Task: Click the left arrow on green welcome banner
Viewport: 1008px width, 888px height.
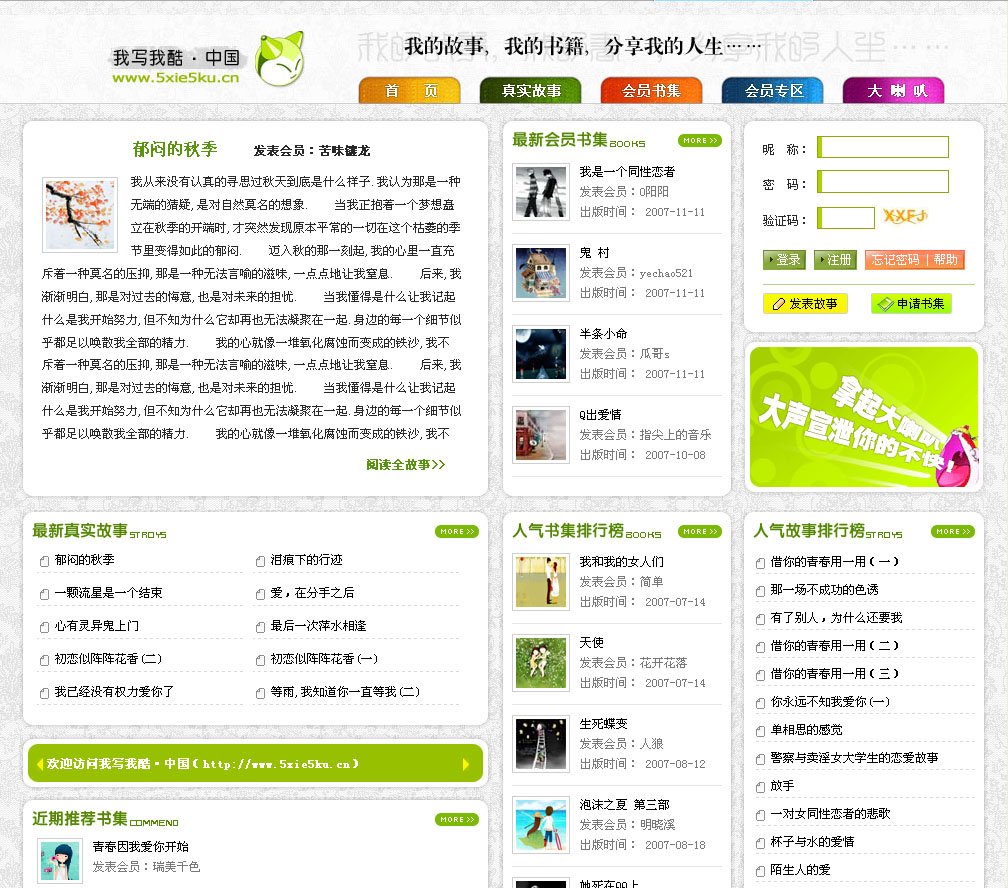Action: point(40,764)
